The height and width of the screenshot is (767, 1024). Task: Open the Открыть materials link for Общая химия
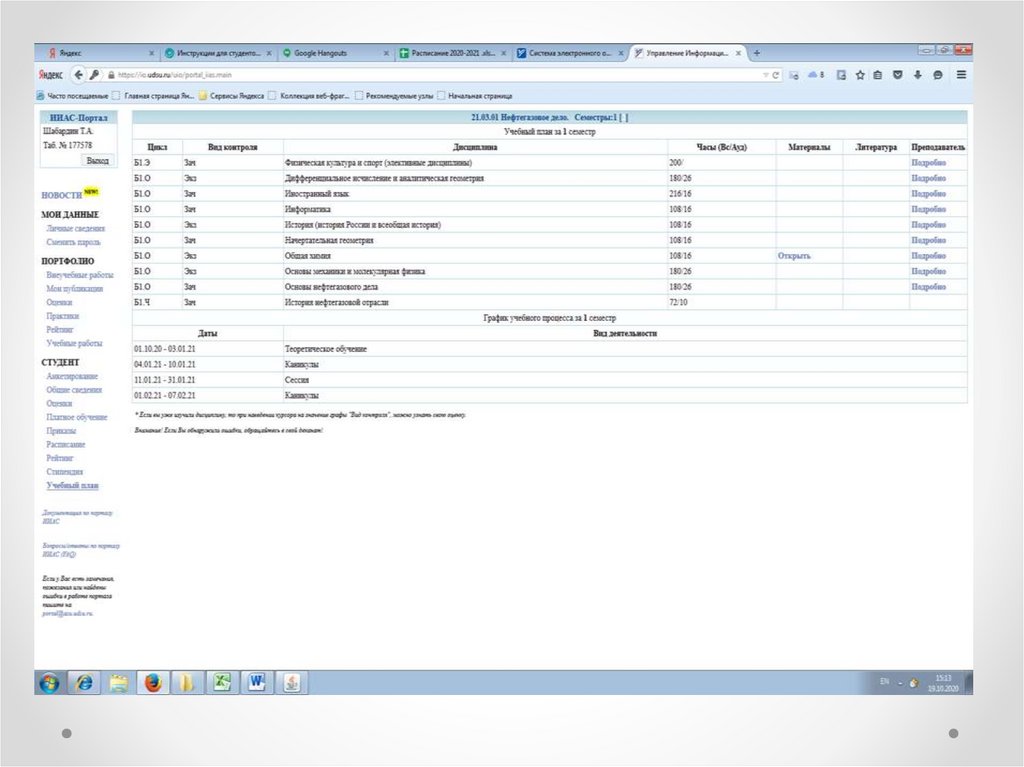[794, 256]
